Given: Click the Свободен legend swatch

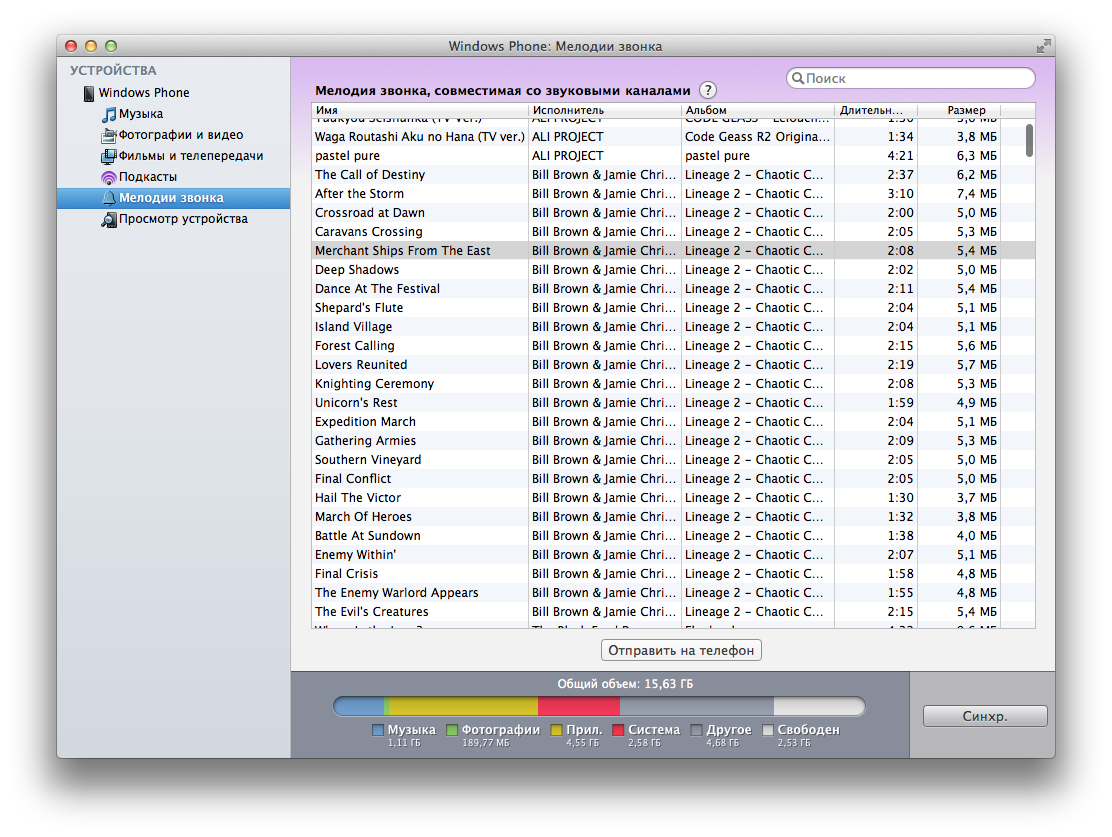Looking at the screenshot, I should click(x=767, y=730).
